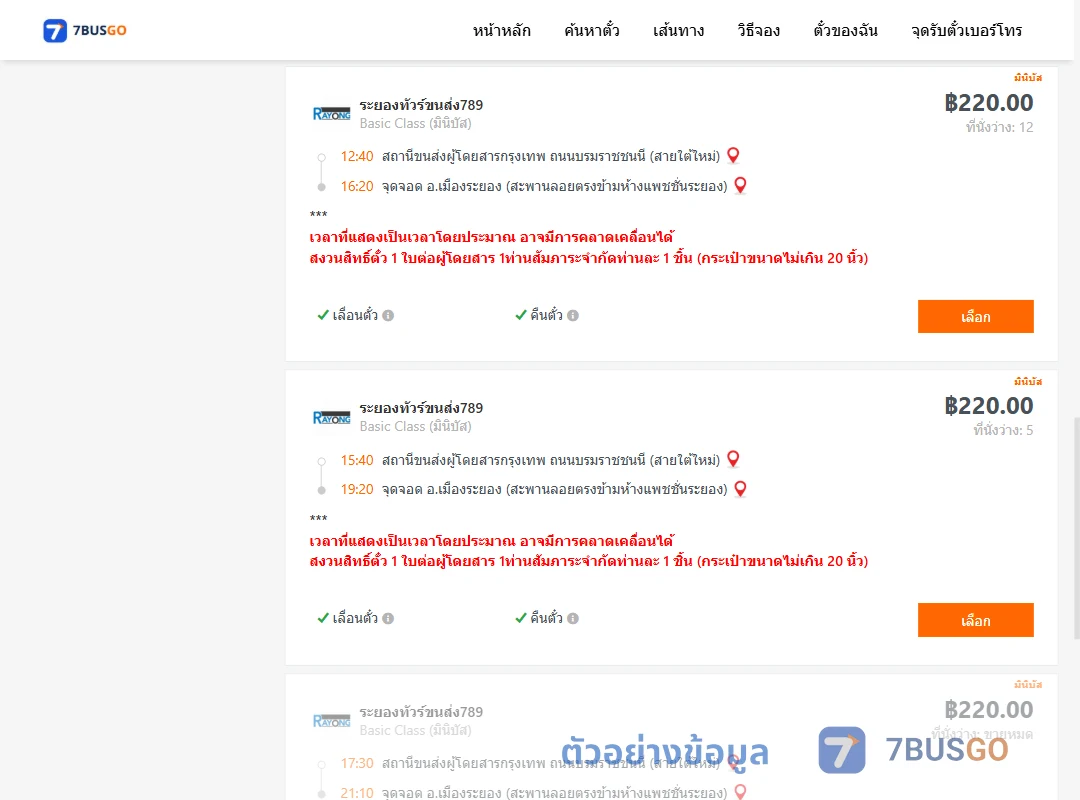Click the มินิบัส tag on the 15:40 card
Viewport: 1080px width, 800px height.
tap(1028, 381)
